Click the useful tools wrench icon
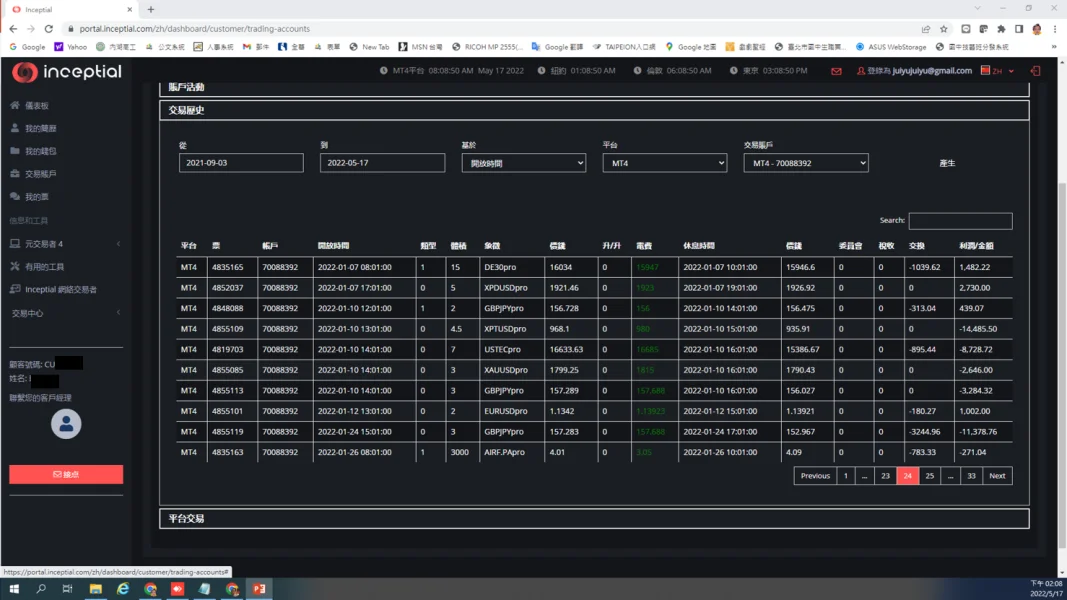Screen dimensions: 1067x600 click(15, 266)
